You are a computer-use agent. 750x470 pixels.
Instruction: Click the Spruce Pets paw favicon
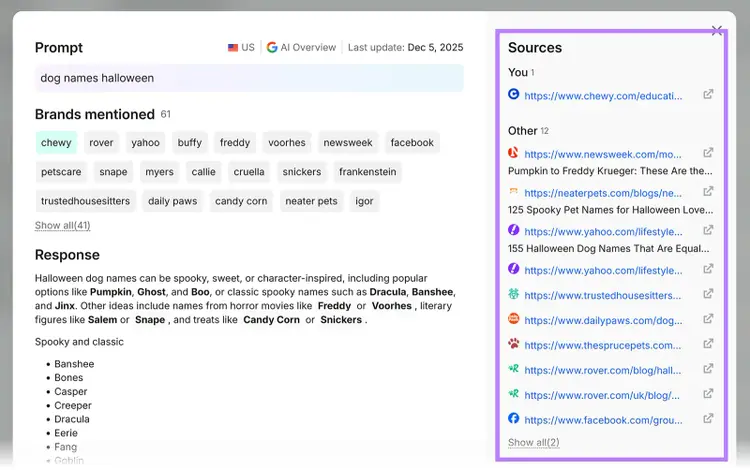pyautogui.click(x=513, y=343)
